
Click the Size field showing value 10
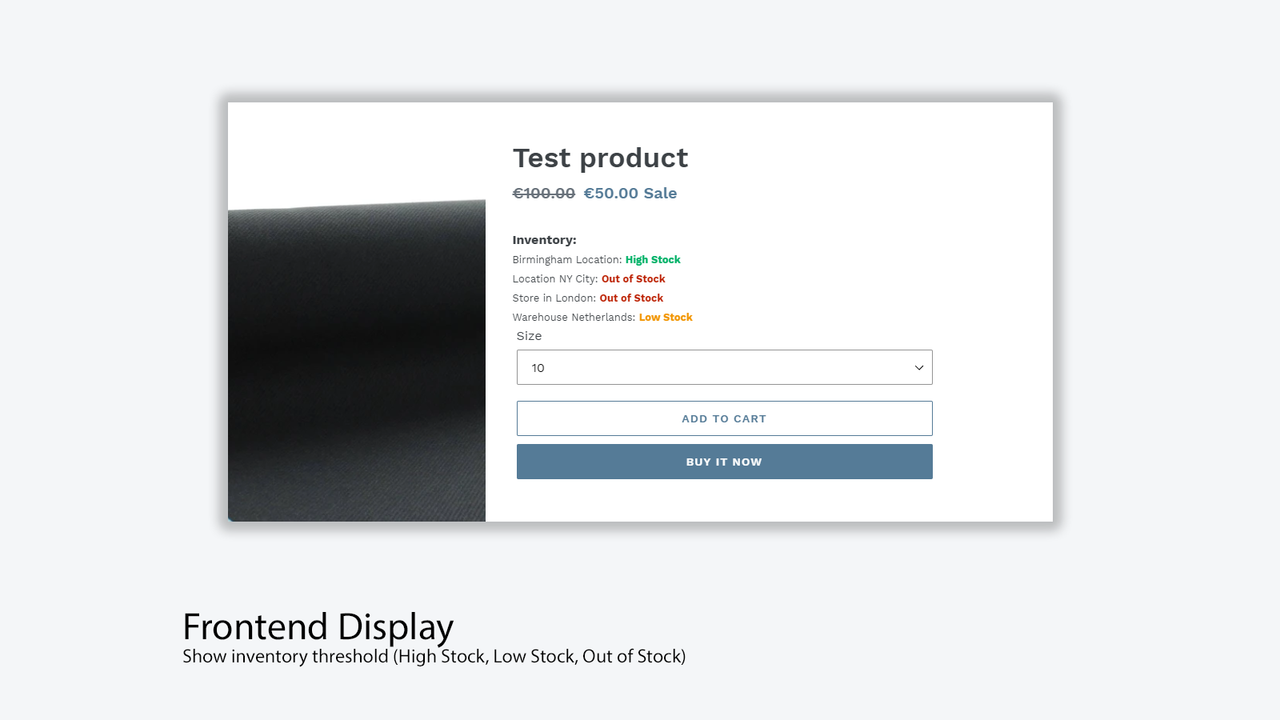click(x=600, y=367)
